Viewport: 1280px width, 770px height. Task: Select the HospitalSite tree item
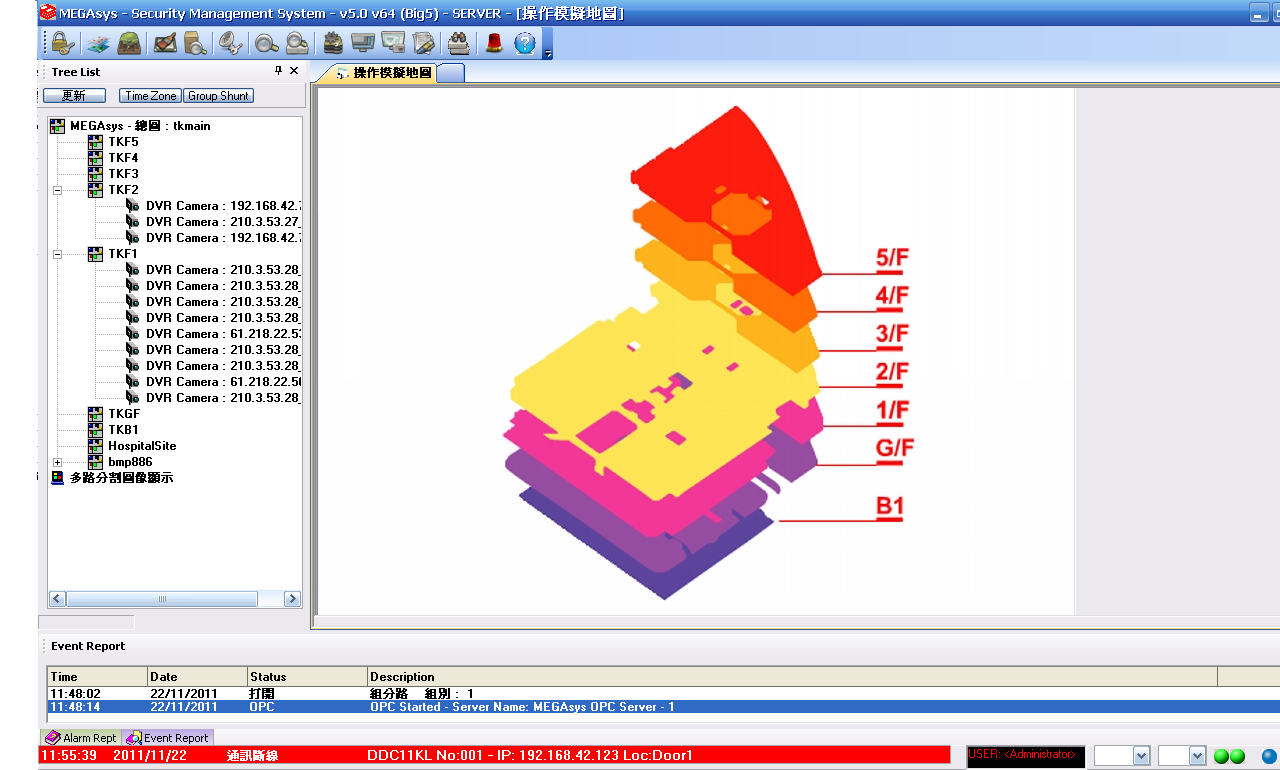[x=142, y=446]
